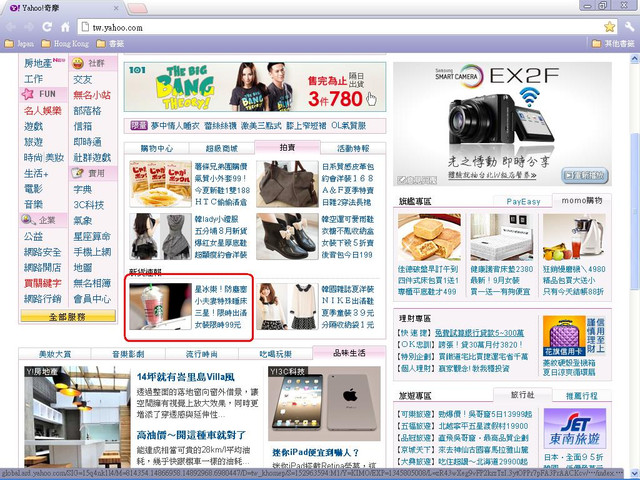Image resolution: width=640 pixels, height=480 pixels.
Task: Open the juicer product image
Action: [x=574, y=237]
